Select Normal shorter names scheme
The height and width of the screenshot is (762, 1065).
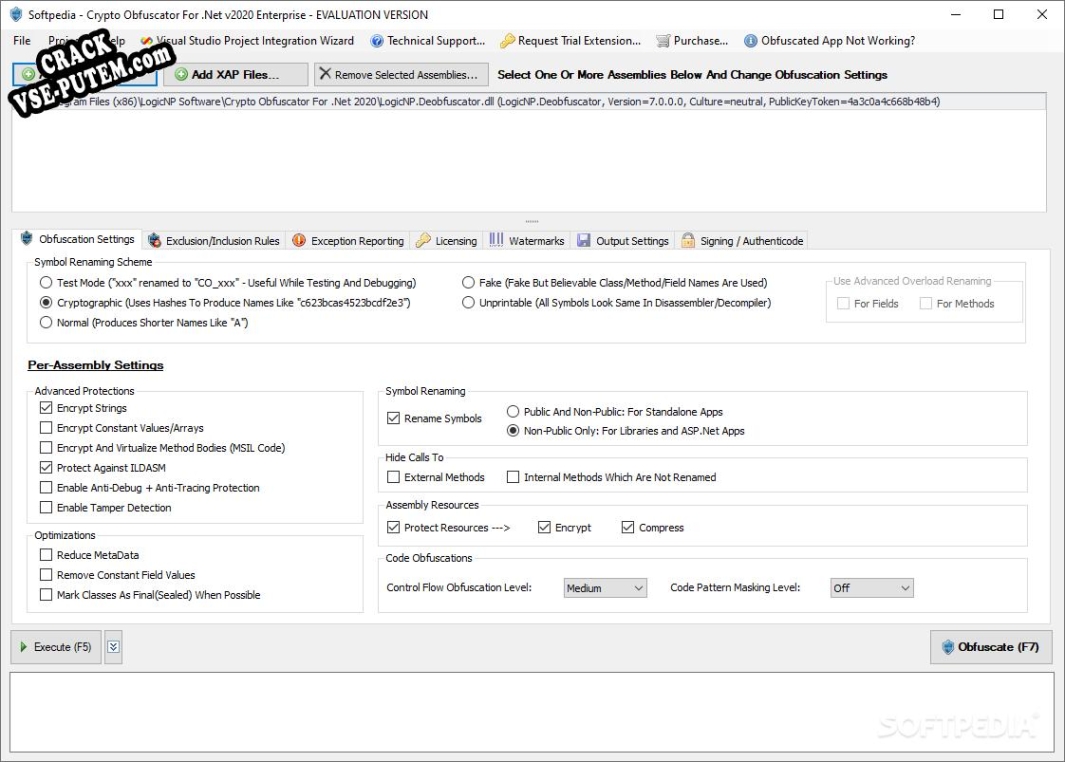click(x=46, y=323)
